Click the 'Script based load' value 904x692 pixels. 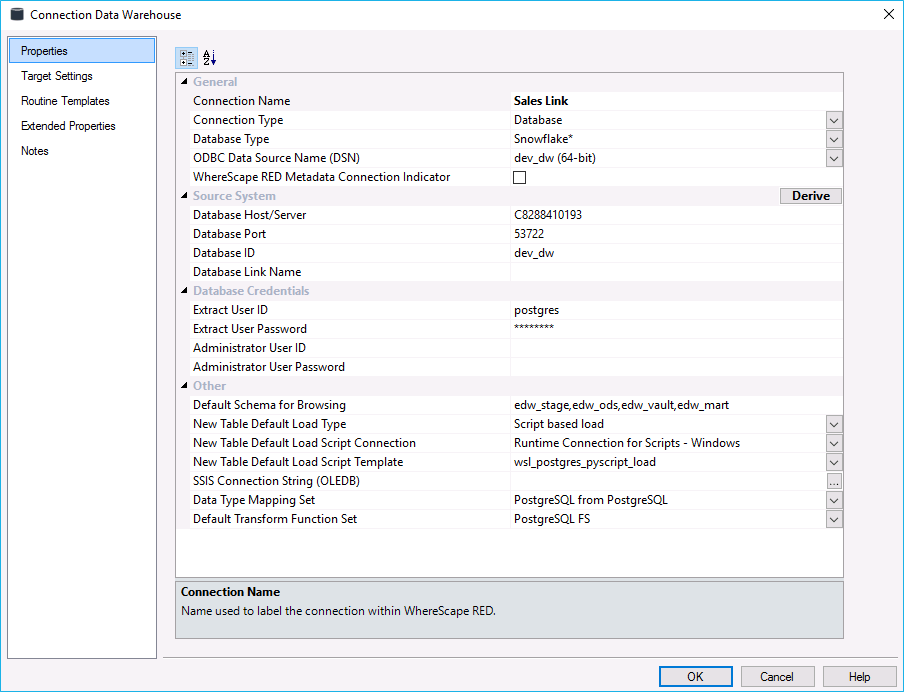pos(559,424)
